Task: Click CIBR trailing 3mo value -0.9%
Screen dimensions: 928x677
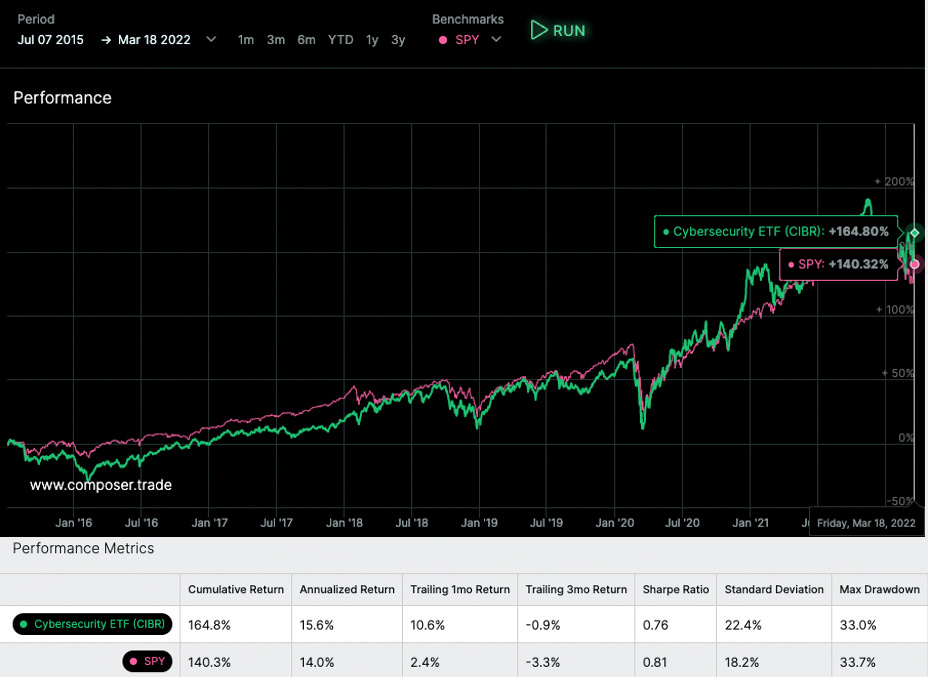Action: point(543,625)
